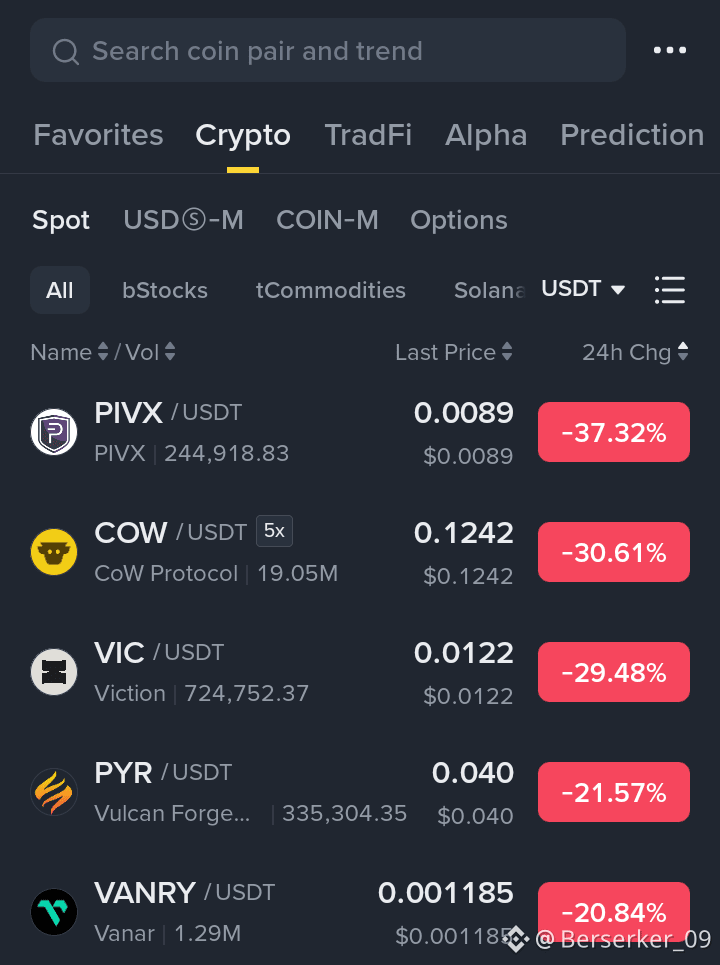Click the list view layout icon

pos(670,290)
